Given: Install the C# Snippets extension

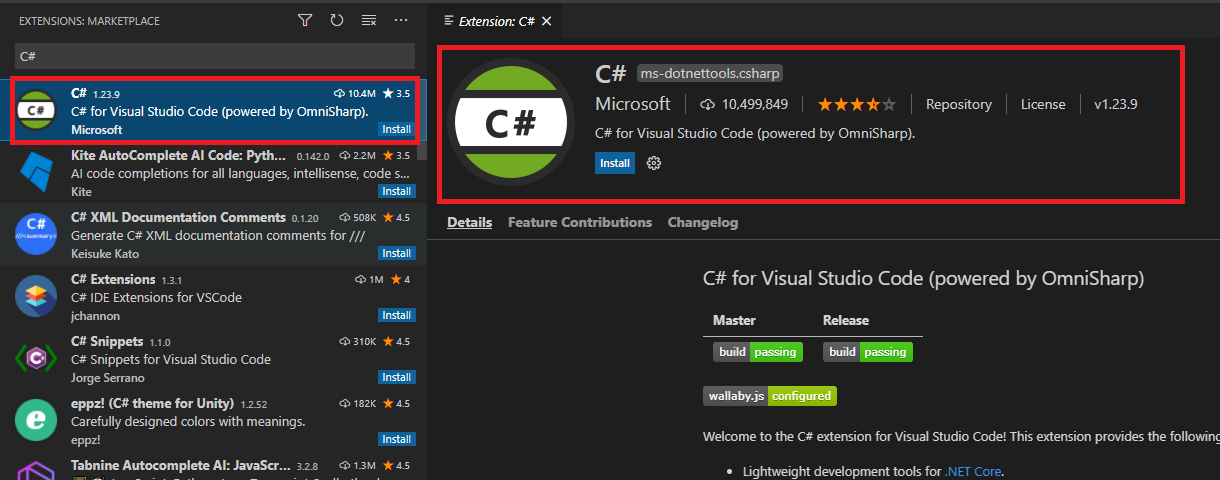Looking at the screenshot, I should tap(396, 377).
